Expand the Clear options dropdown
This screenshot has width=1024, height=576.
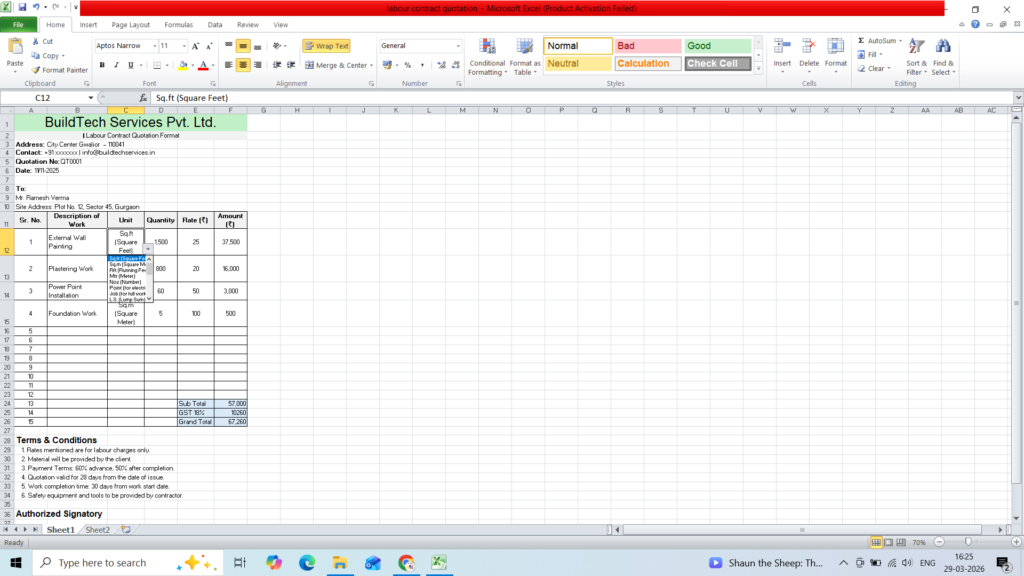(x=889, y=69)
